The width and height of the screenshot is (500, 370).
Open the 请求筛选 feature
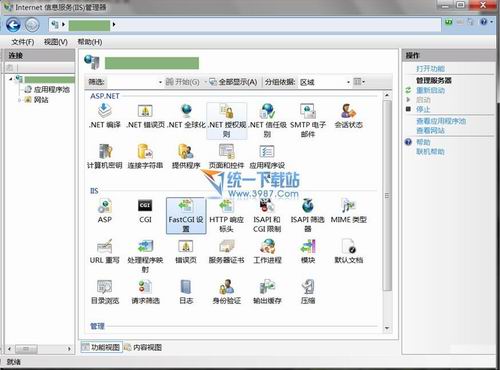pyautogui.click(x=145, y=292)
